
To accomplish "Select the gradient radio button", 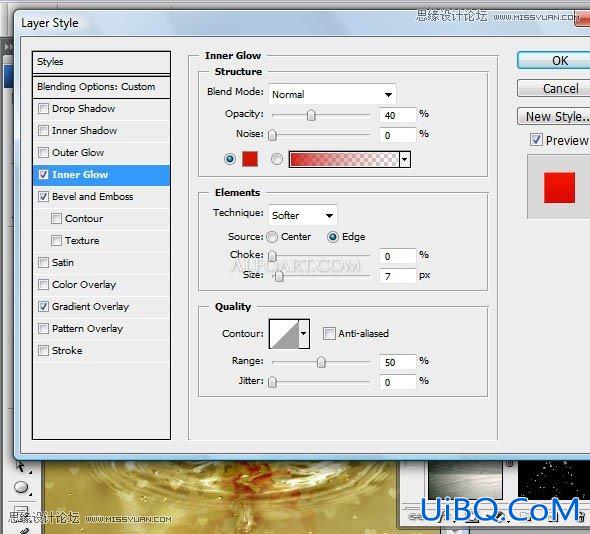I will click(x=277, y=159).
